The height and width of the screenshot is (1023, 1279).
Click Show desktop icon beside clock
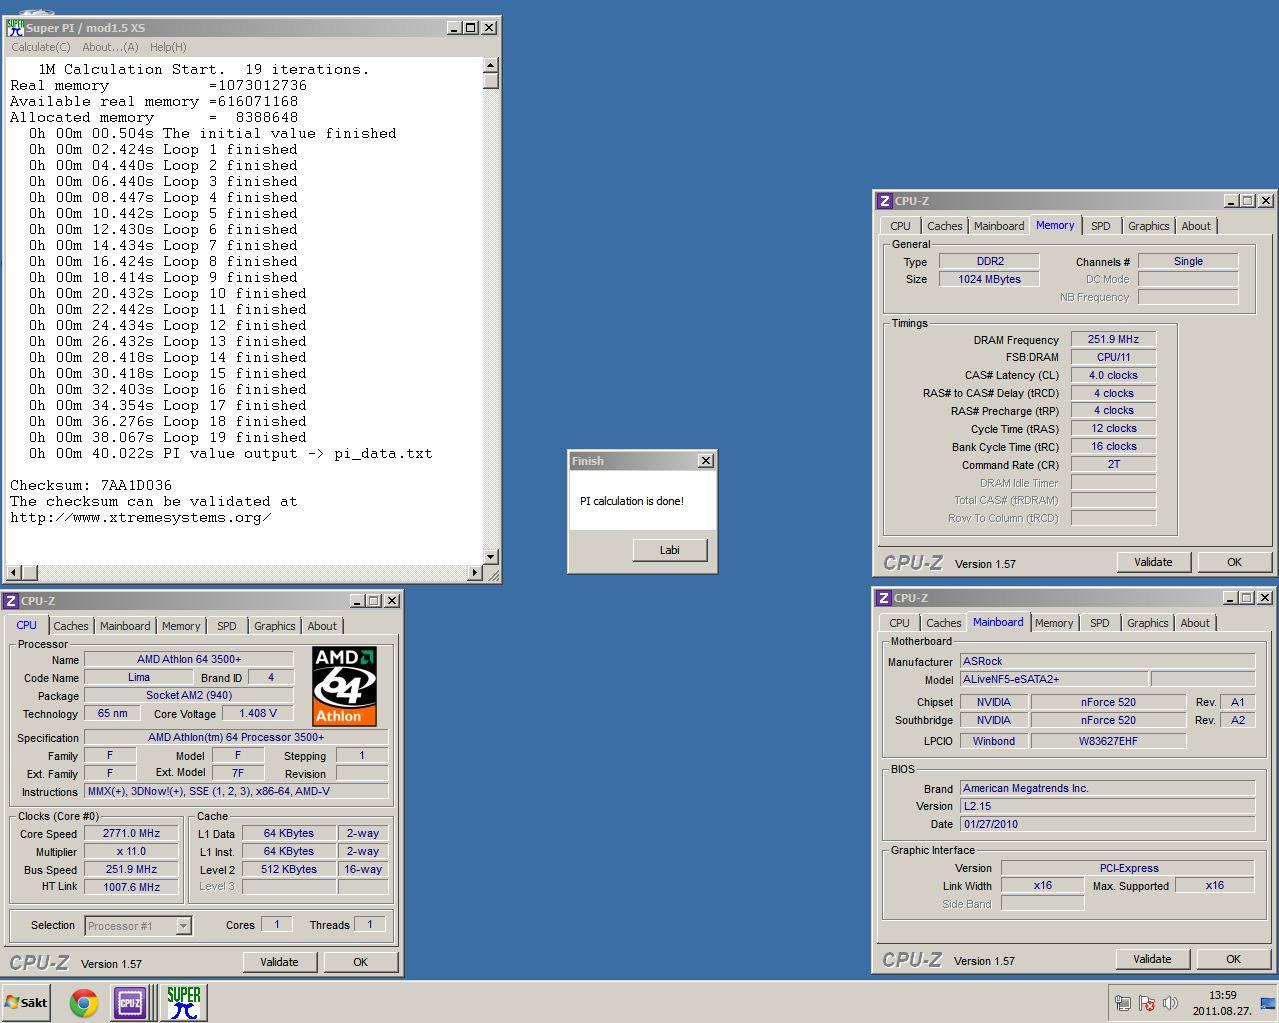coord(1268,1002)
